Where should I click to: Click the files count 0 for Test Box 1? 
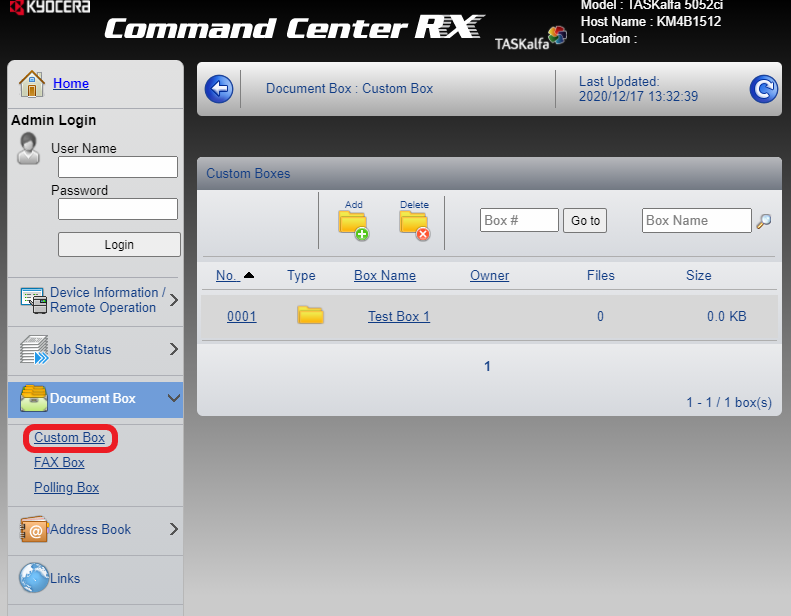pyautogui.click(x=600, y=316)
